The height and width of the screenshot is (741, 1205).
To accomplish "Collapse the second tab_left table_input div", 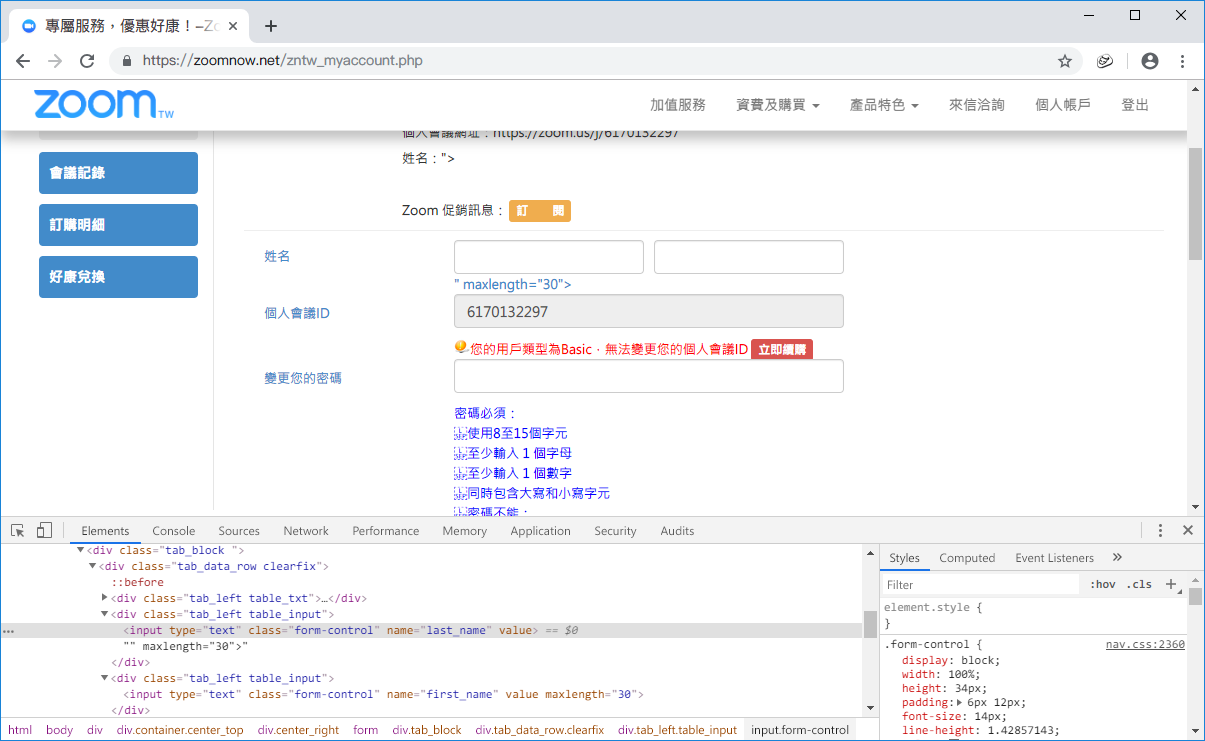I will [105, 678].
